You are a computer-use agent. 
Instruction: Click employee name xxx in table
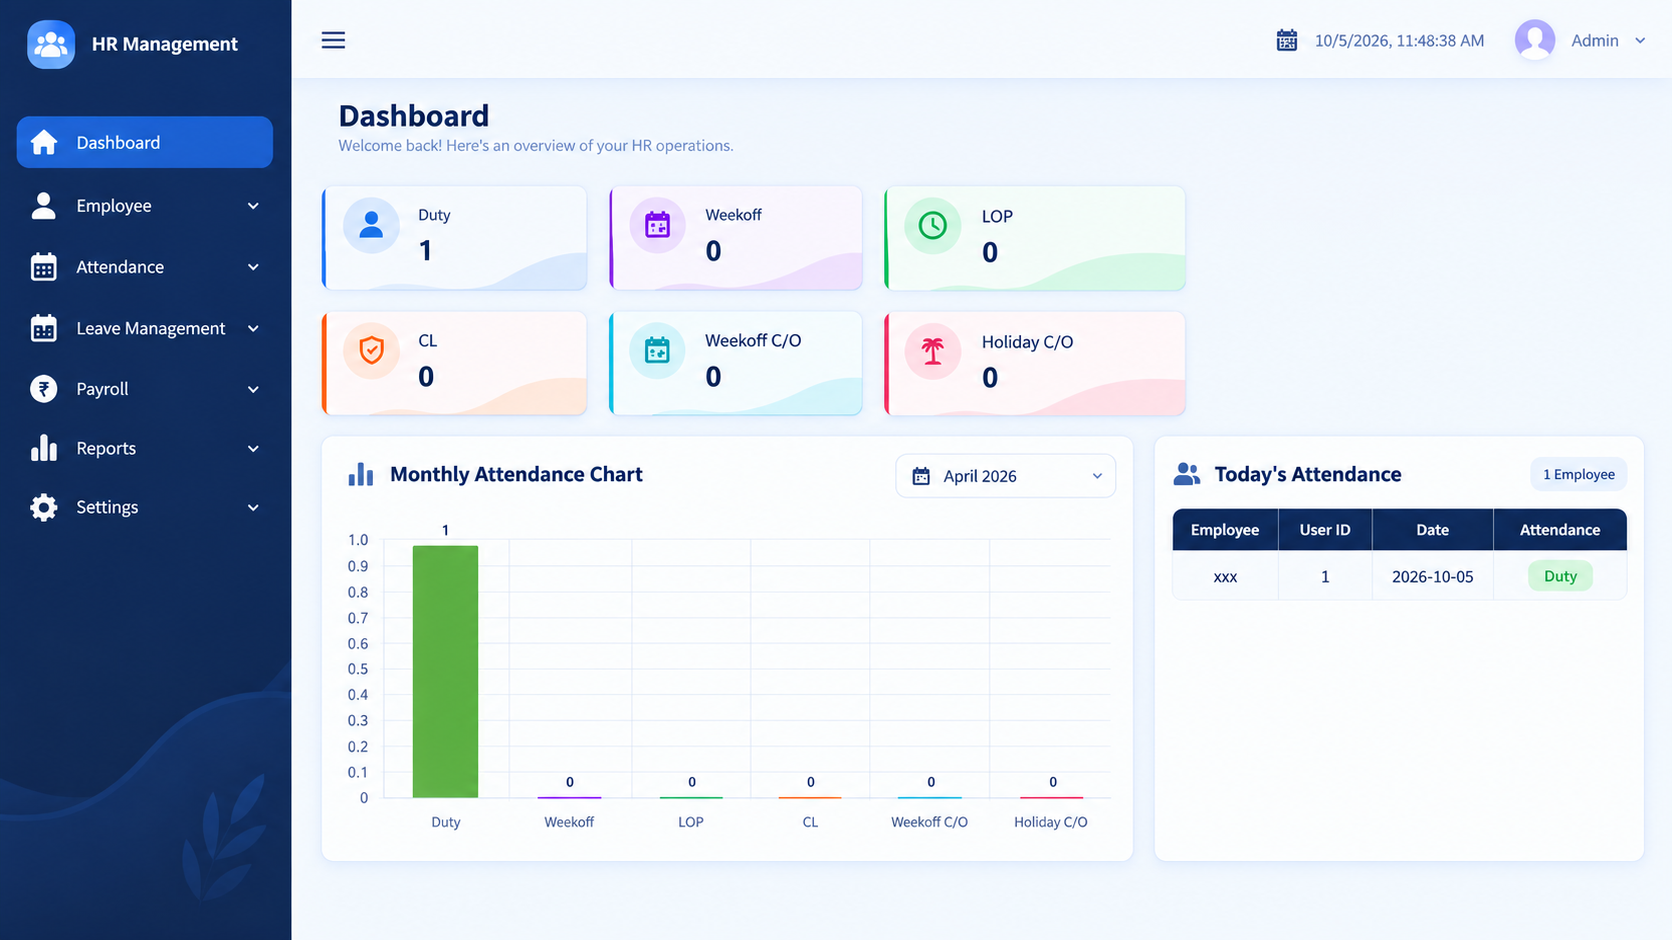pos(1225,577)
